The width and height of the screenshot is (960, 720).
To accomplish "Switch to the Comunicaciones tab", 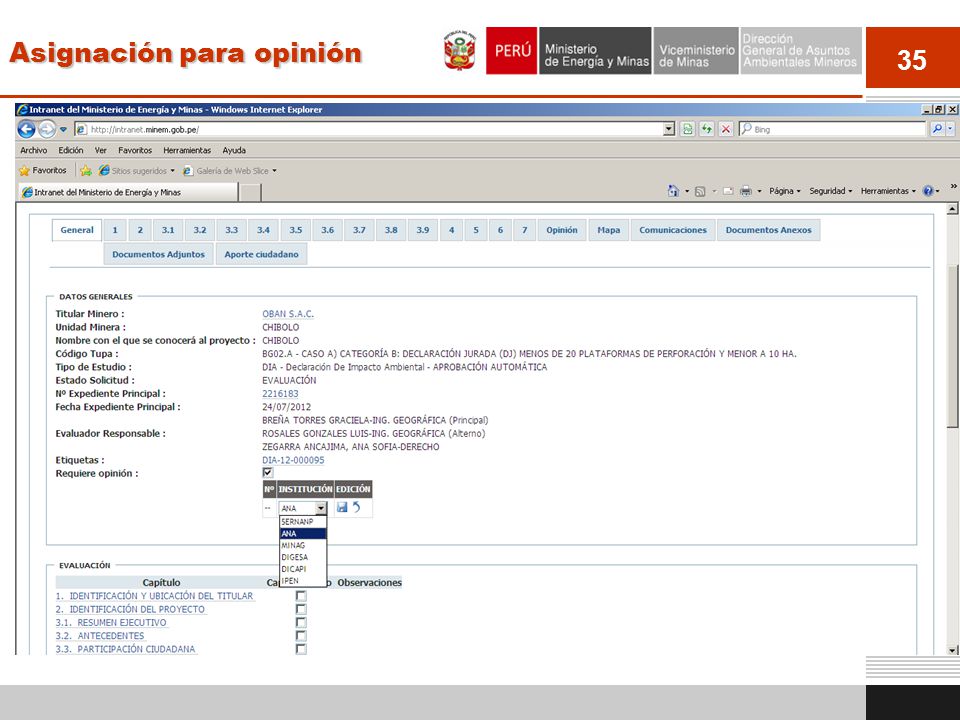I will [x=673, y=230].
